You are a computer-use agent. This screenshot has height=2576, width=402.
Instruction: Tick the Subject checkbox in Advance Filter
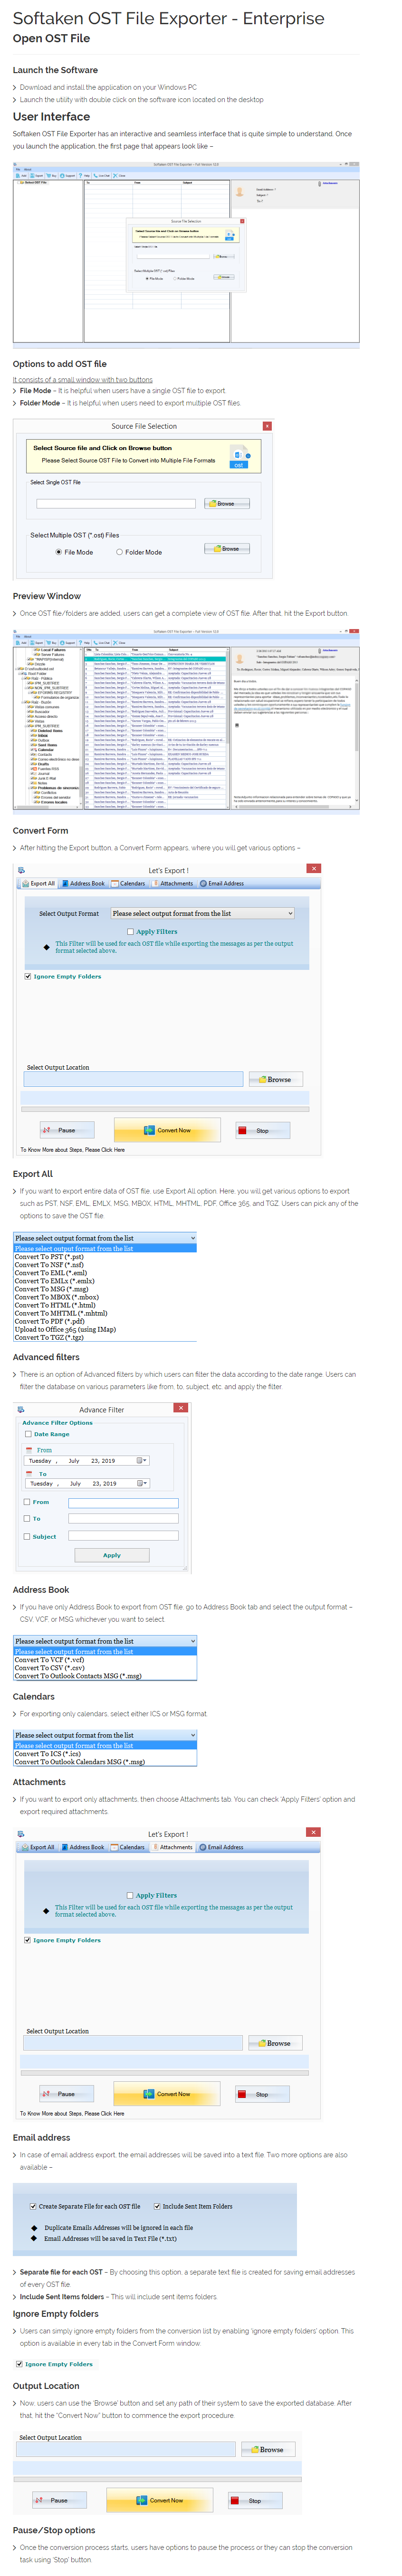[27, 1536]
